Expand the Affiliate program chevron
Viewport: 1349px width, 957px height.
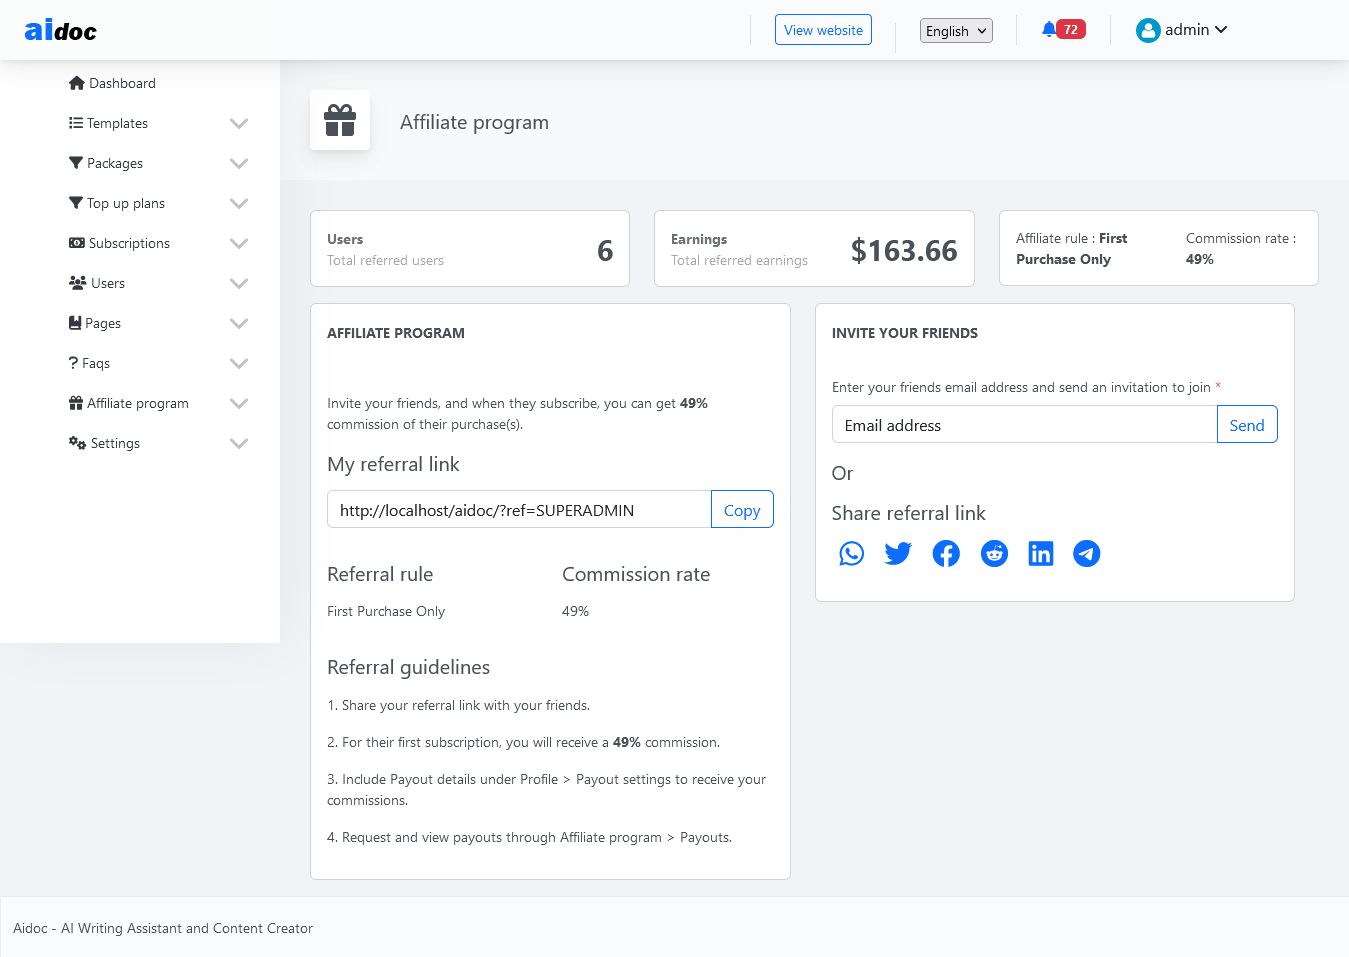pyautogui.click(x=239, y=403)
